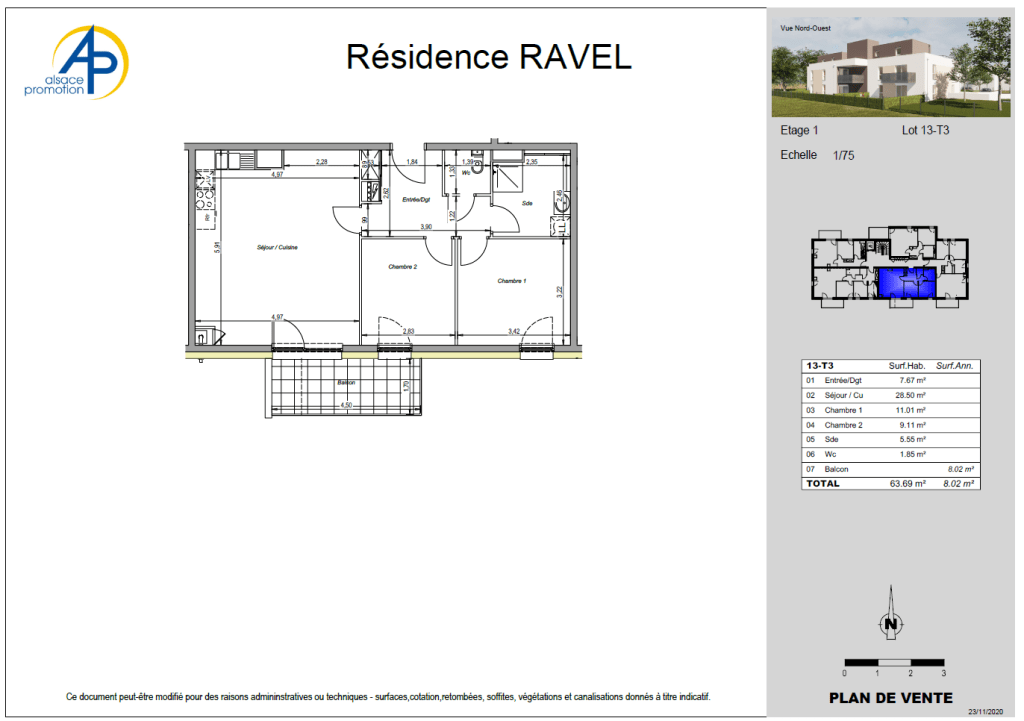This screenshot has height=721, width=1024.
Task: Click the Surf.Ann. column header
Action: pyautogui.click(x=954, y=366)
